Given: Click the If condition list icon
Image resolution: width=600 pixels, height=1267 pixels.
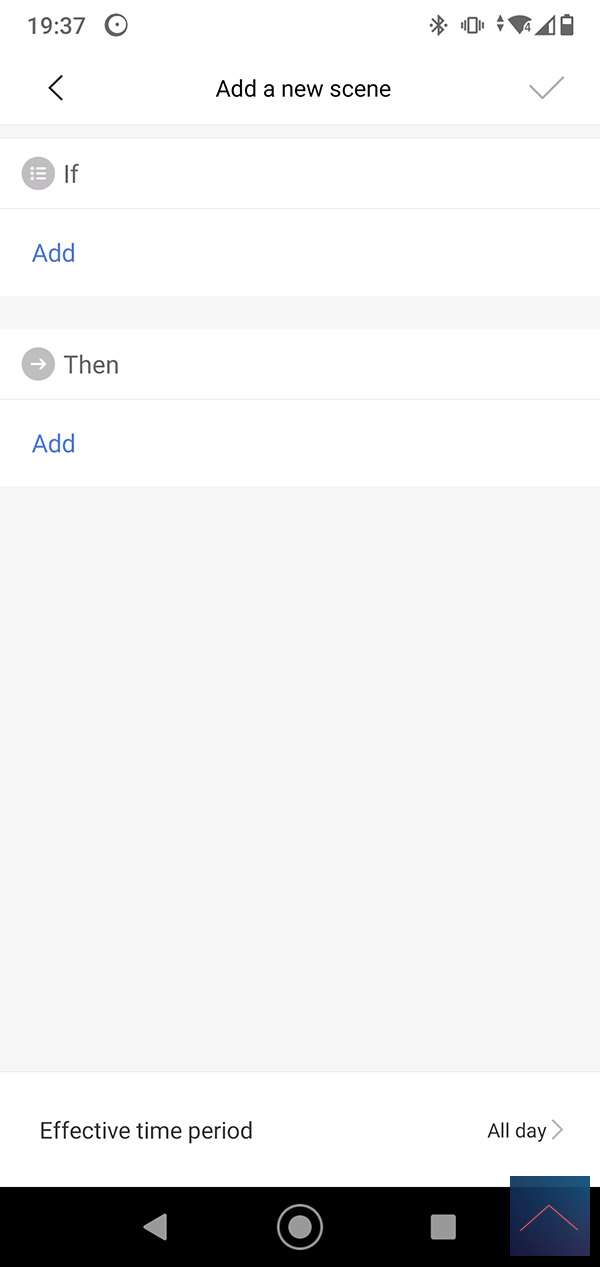Looking at the screenshot, I should (x=38, y=174).
